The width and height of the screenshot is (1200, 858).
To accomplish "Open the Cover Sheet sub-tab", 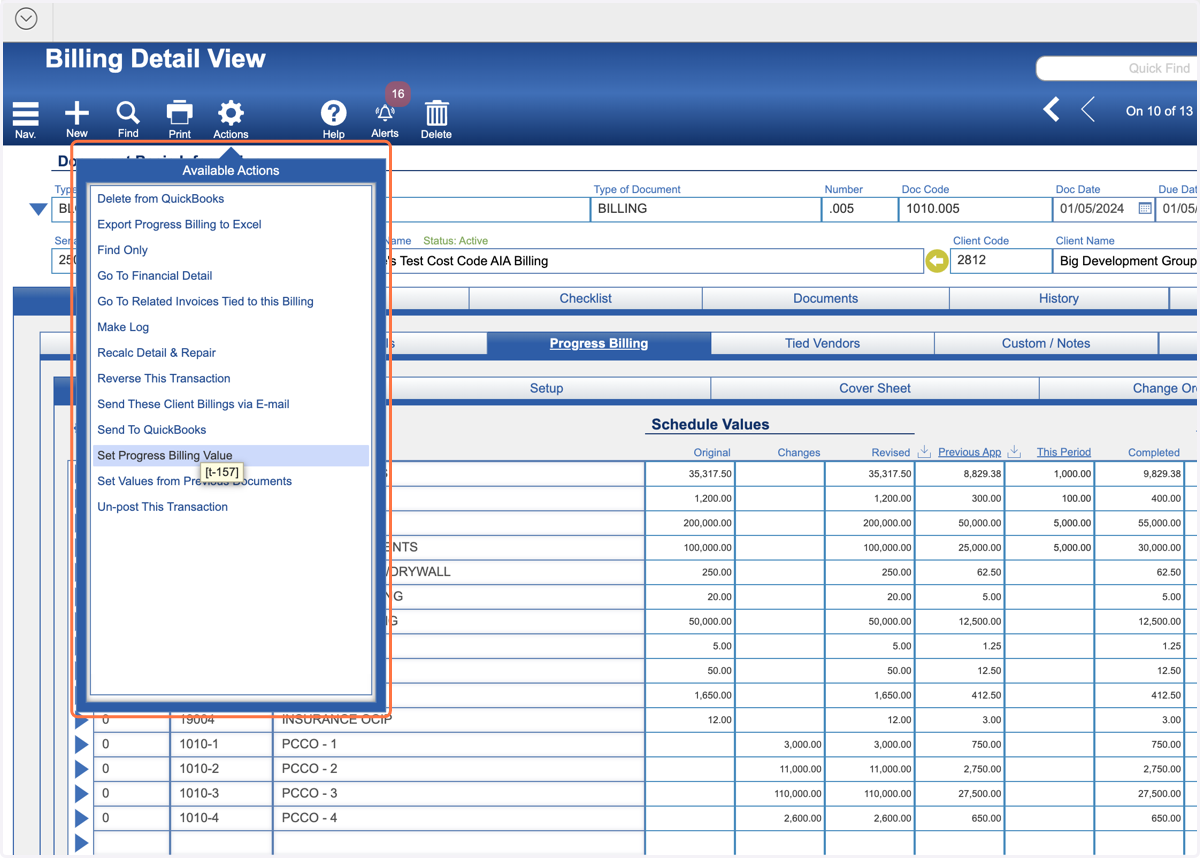I will [x=875, y=388].
